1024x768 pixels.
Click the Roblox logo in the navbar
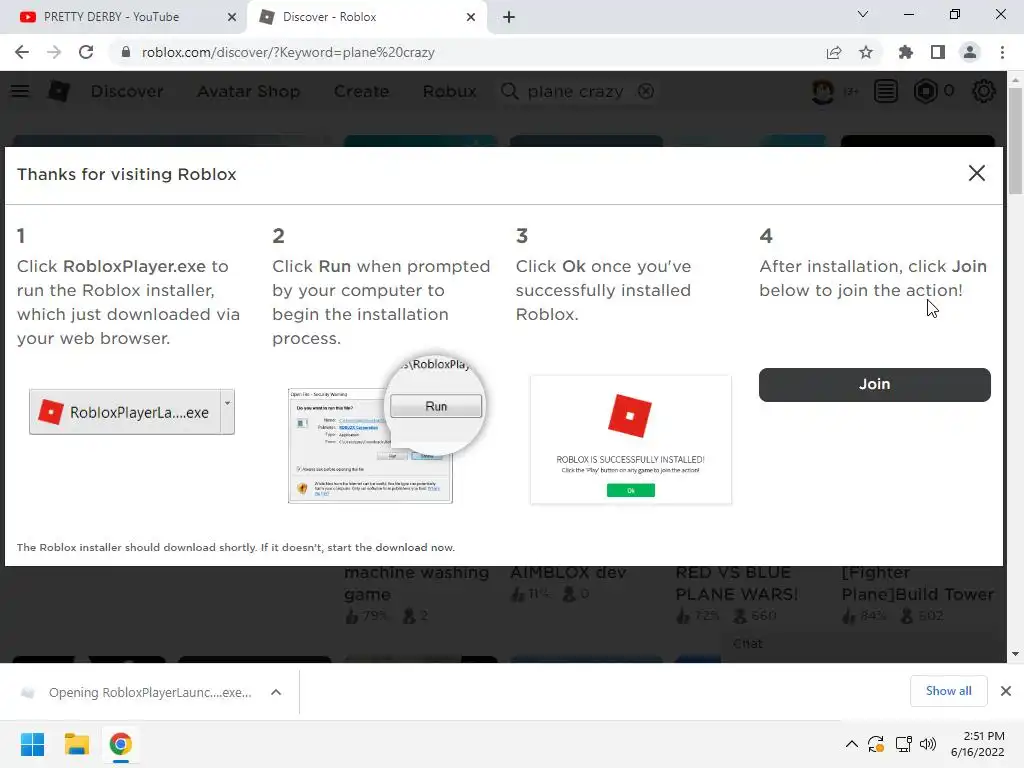(59, 91)
